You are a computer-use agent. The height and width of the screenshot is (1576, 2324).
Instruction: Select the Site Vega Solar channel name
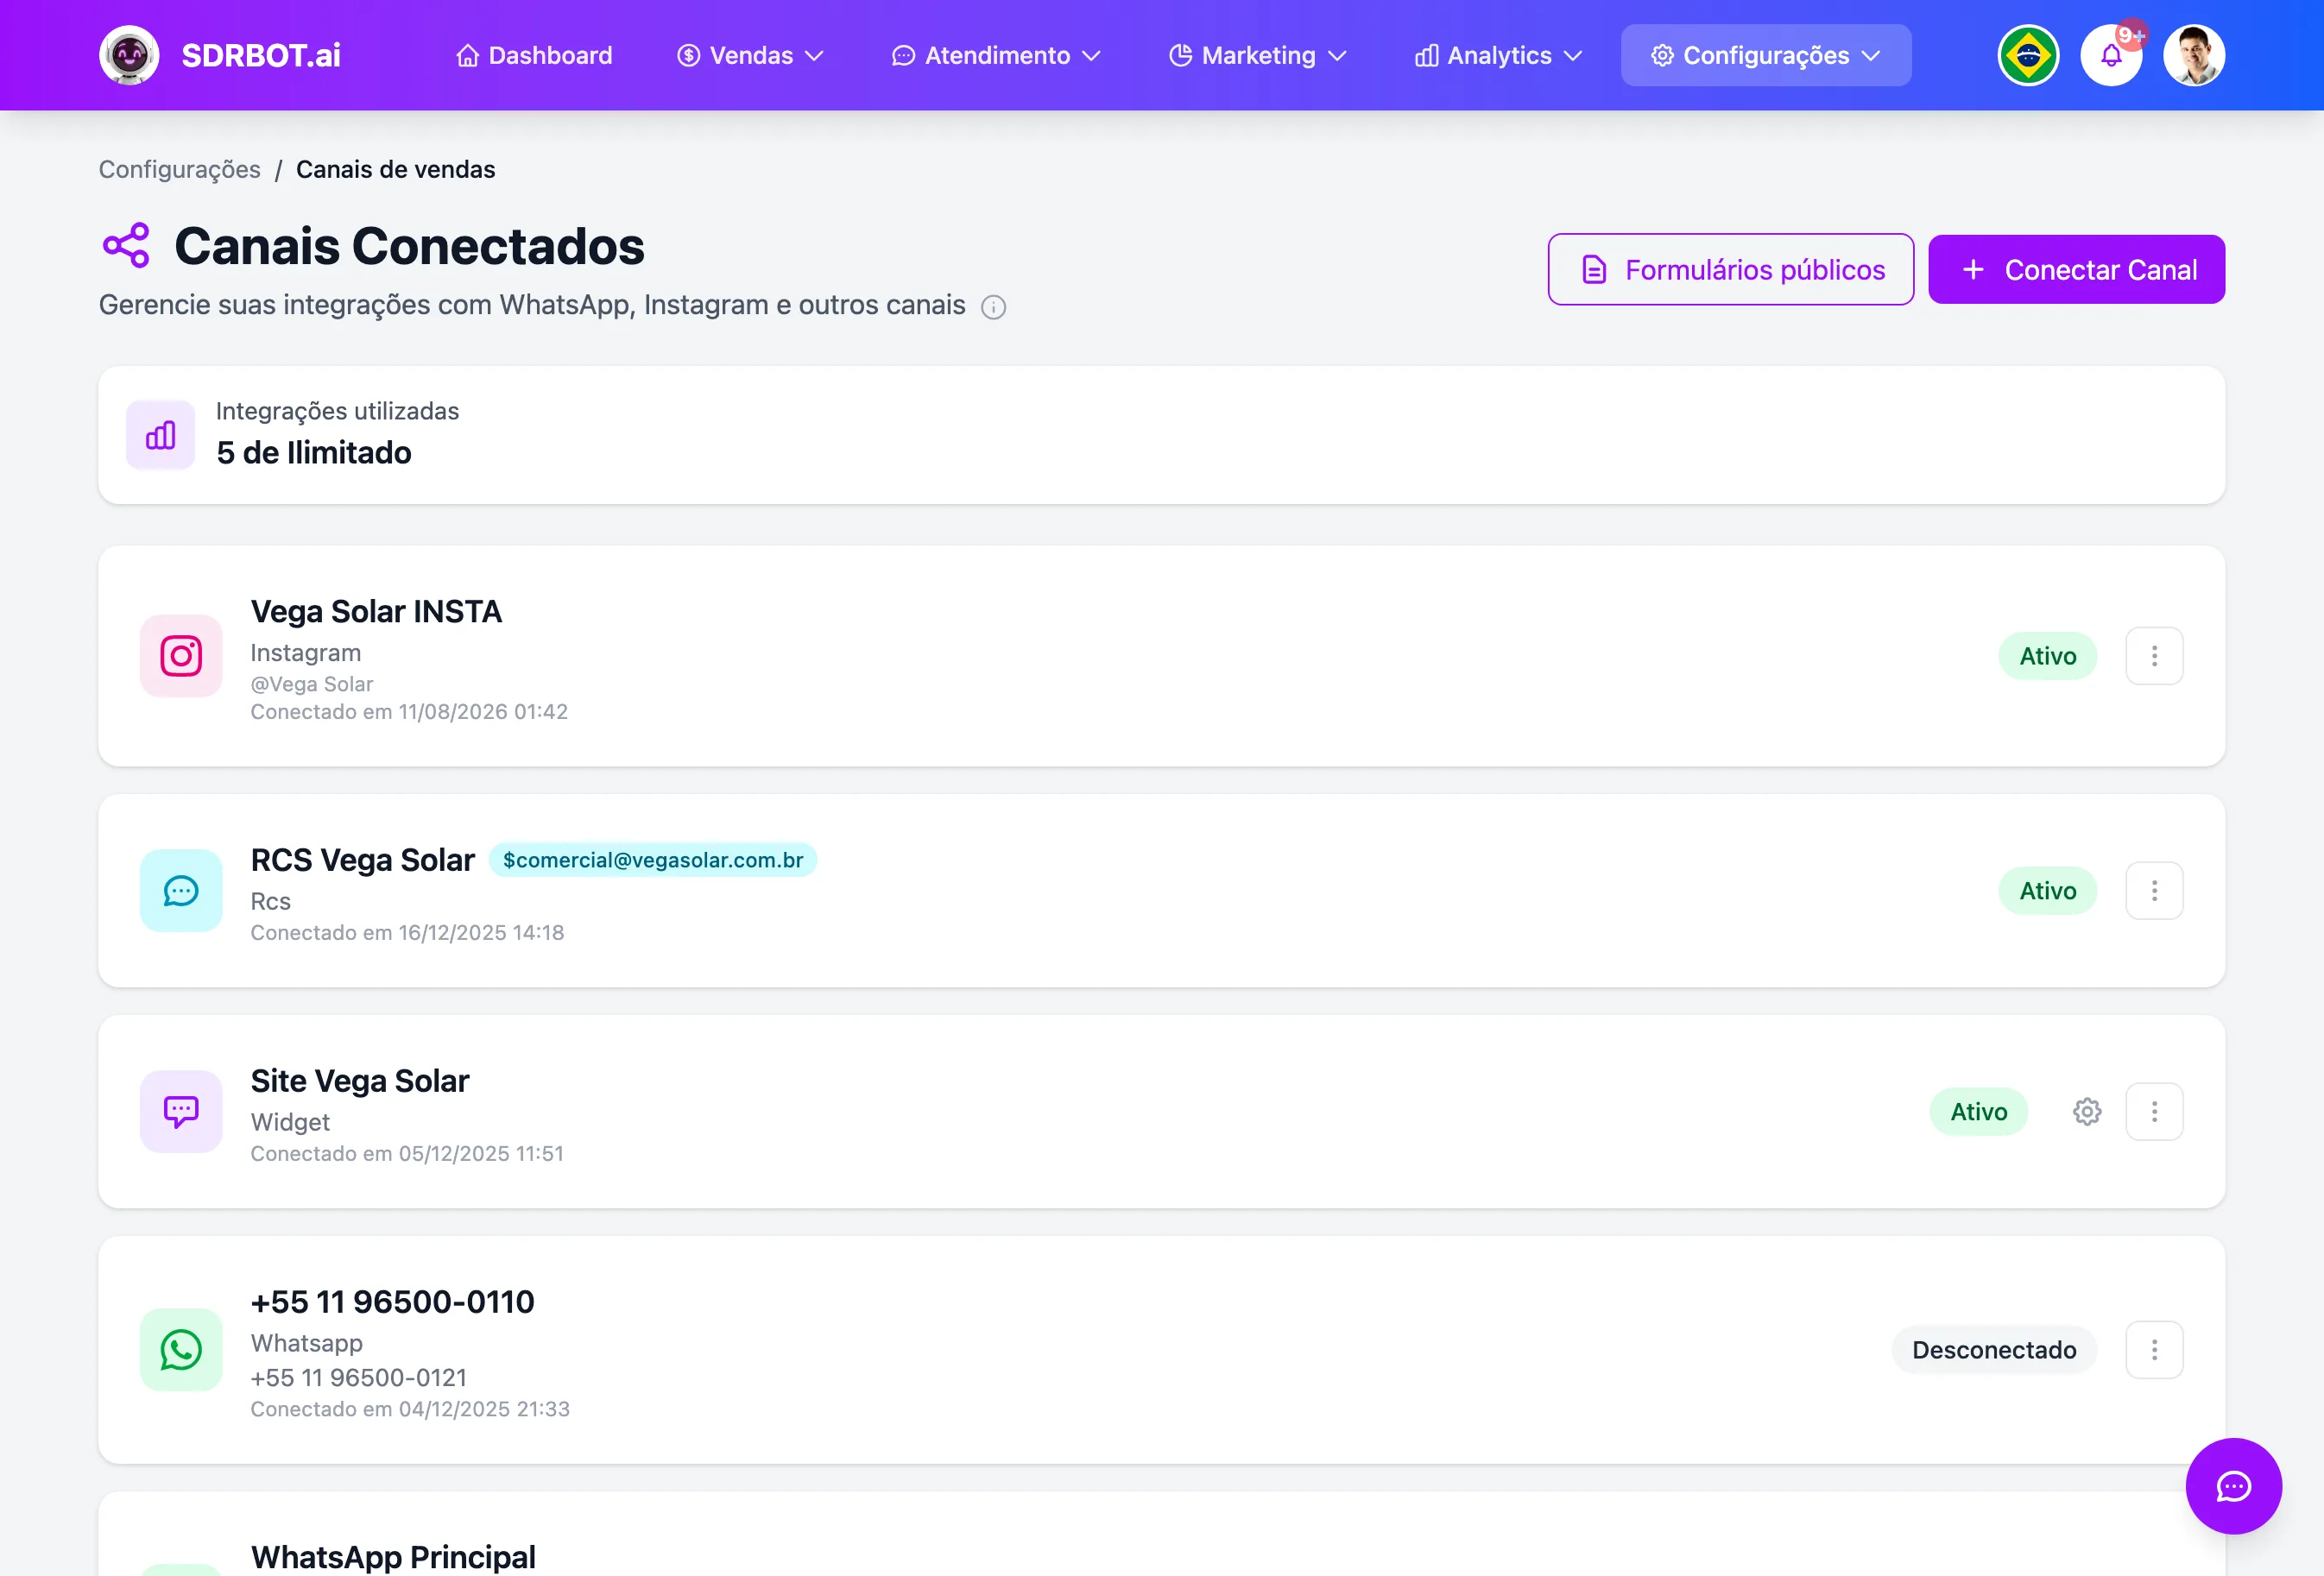[x=360, y=1081]
